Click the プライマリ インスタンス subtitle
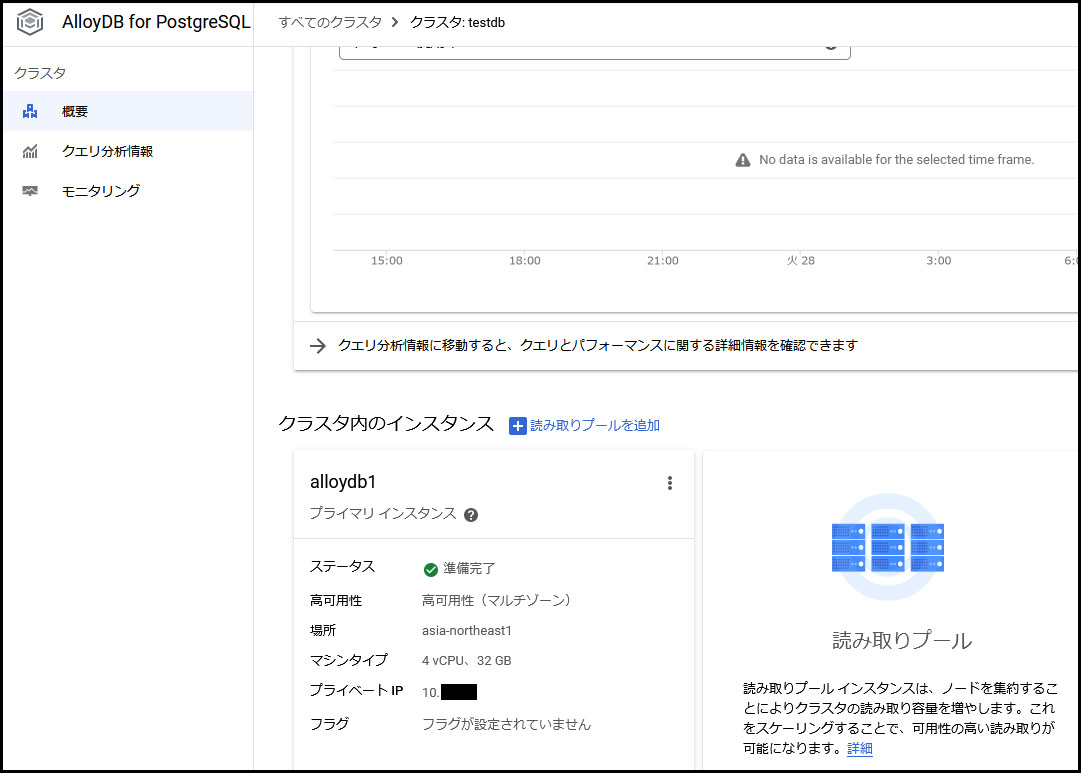The width and height of the screenshot is (1081, 773). [383, 514]
